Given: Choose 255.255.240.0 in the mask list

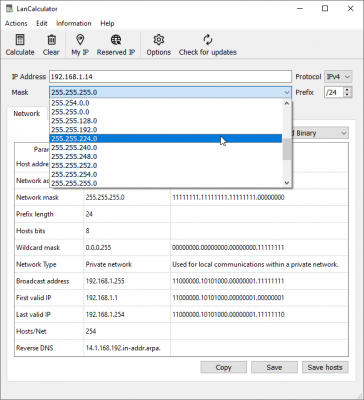Looking at the screenshot, I should (x=166, y=147).
